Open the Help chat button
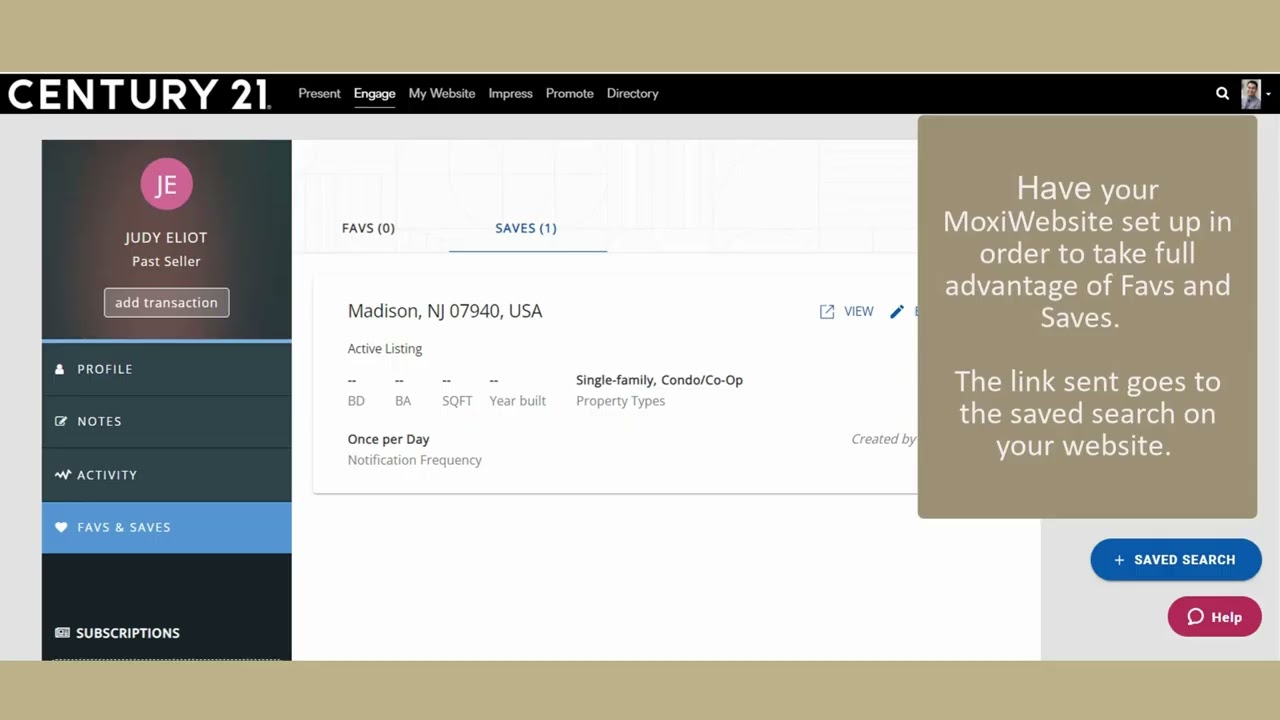This screenshot has width=1280, height=720. tap(1214, 617)
